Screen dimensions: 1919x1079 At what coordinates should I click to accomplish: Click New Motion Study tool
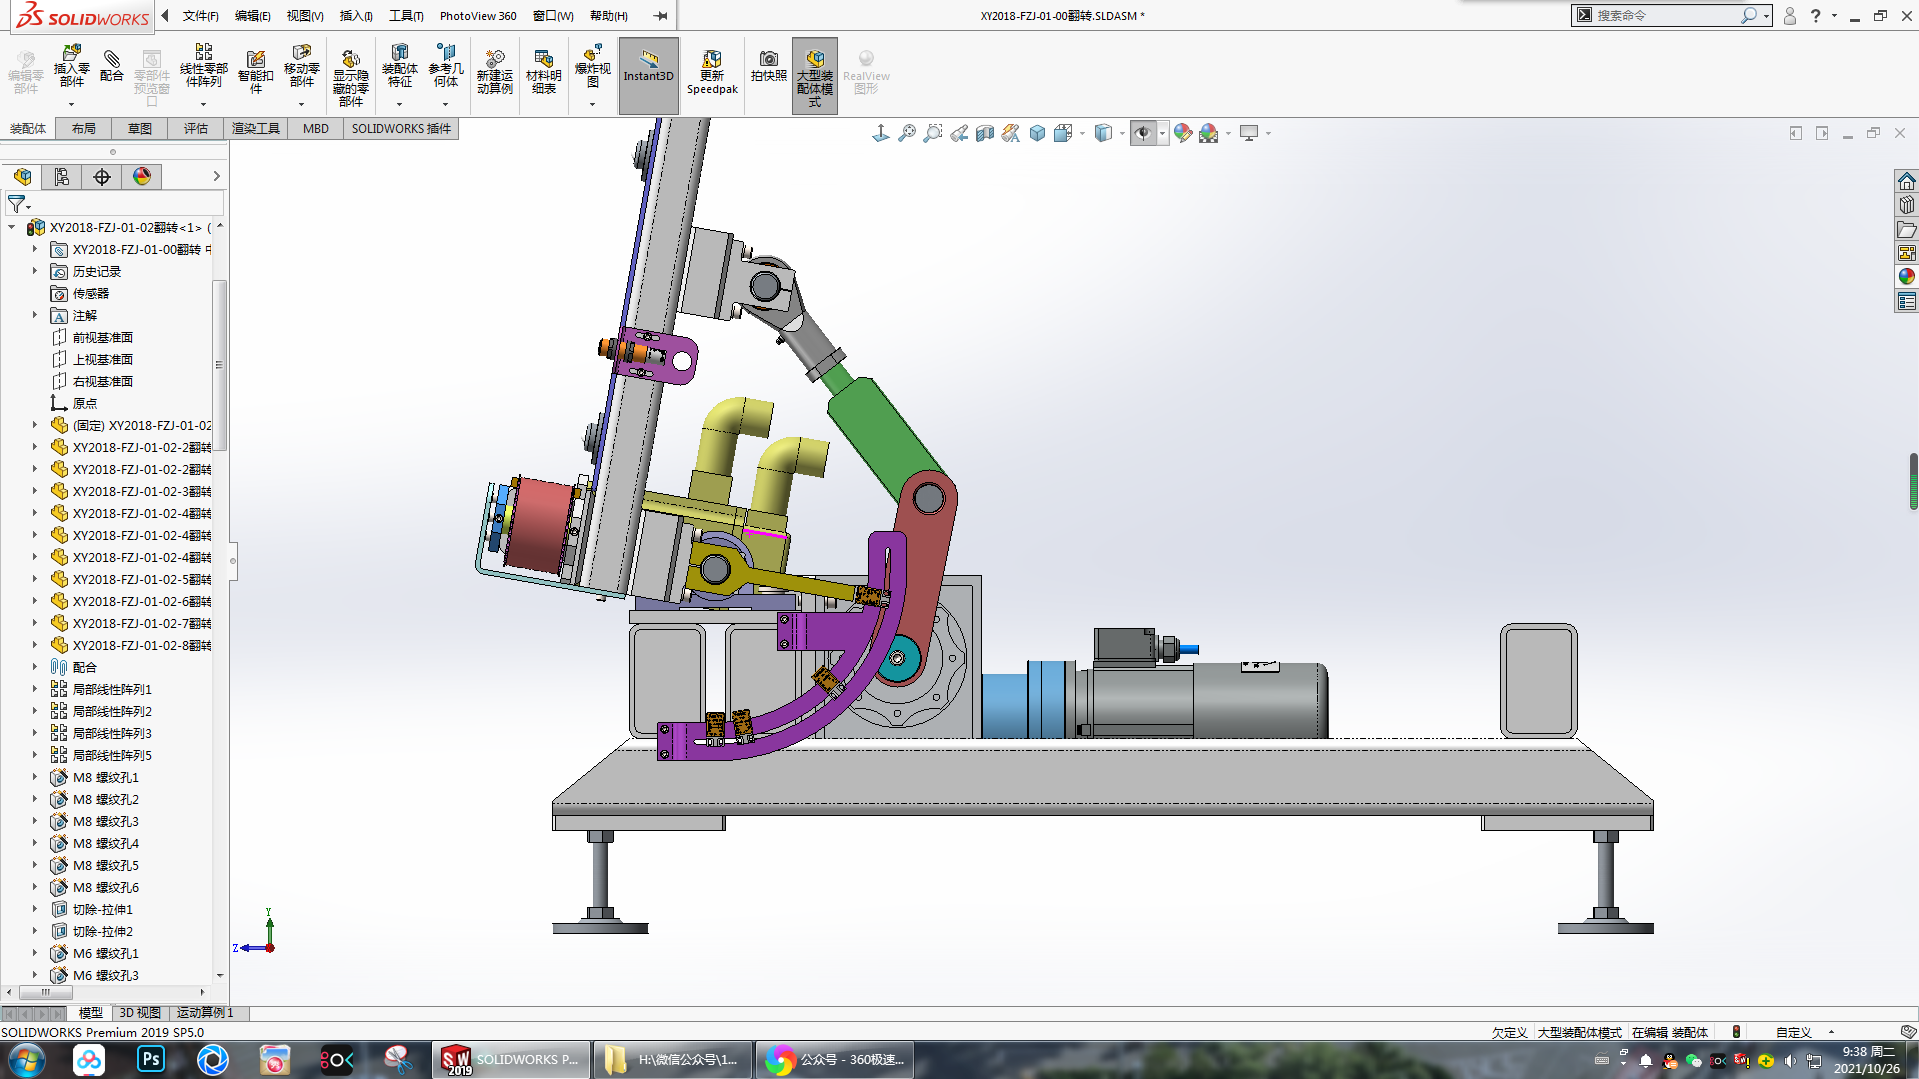pos(494,72)
